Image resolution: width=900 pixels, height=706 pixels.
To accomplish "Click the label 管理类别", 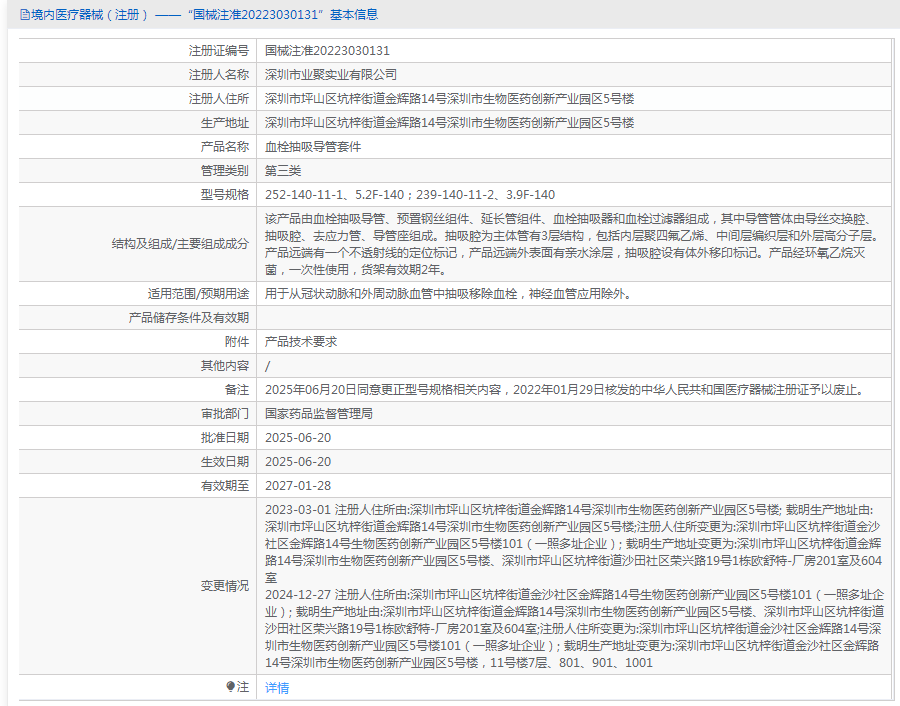I will click(224, 171).
